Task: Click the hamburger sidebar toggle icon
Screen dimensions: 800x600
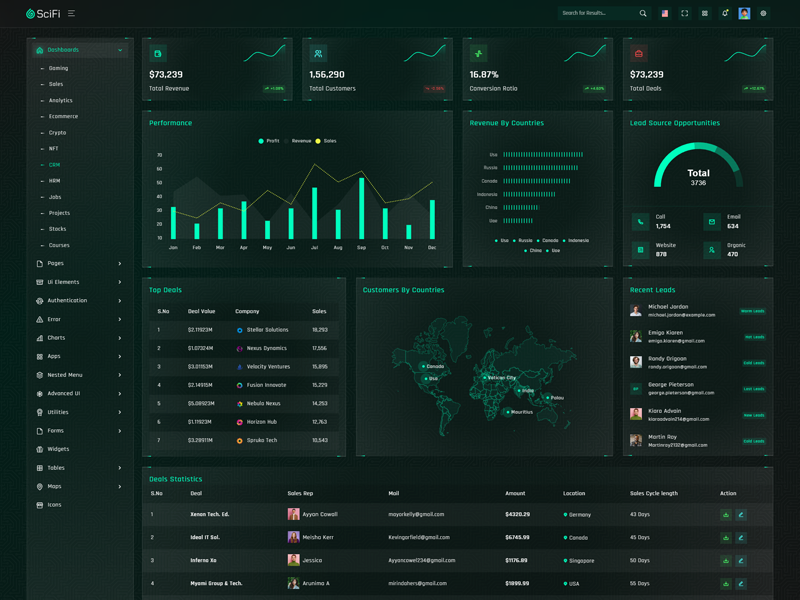Action: point(71,14)
